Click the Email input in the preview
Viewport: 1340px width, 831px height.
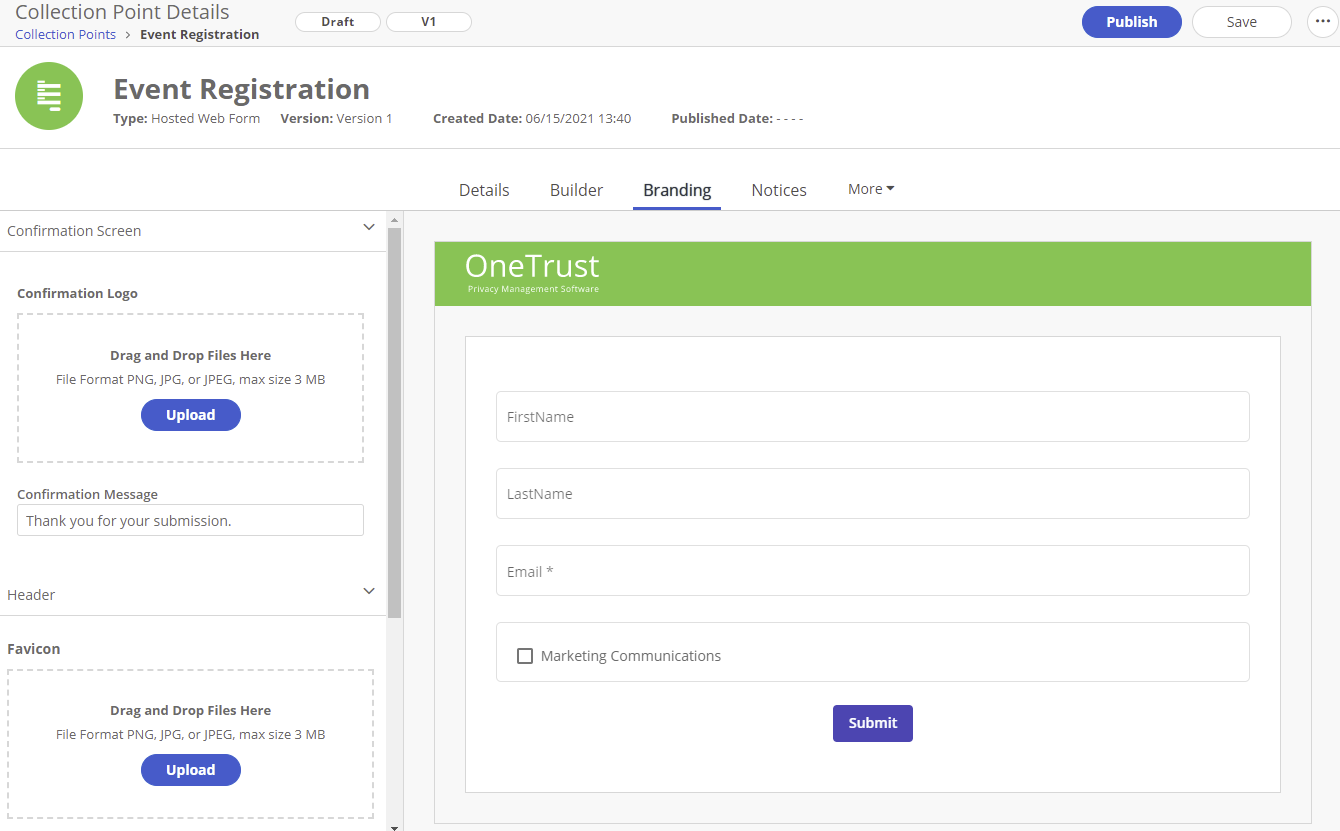click(872, 570)
